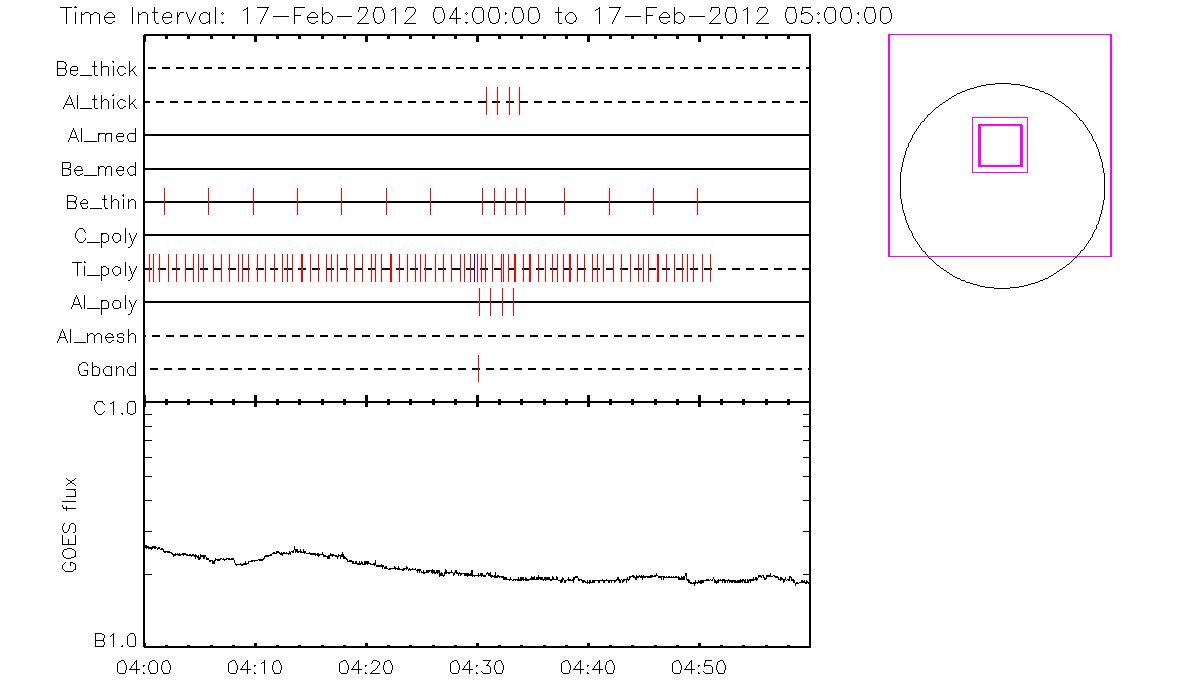Select the Al_mesh filter label

click(97, 337)
